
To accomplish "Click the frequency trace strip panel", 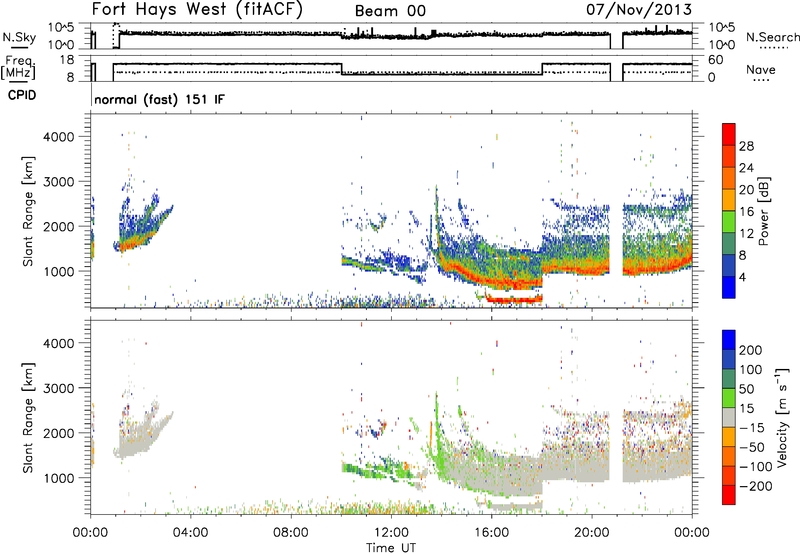I will coord(391,68).
